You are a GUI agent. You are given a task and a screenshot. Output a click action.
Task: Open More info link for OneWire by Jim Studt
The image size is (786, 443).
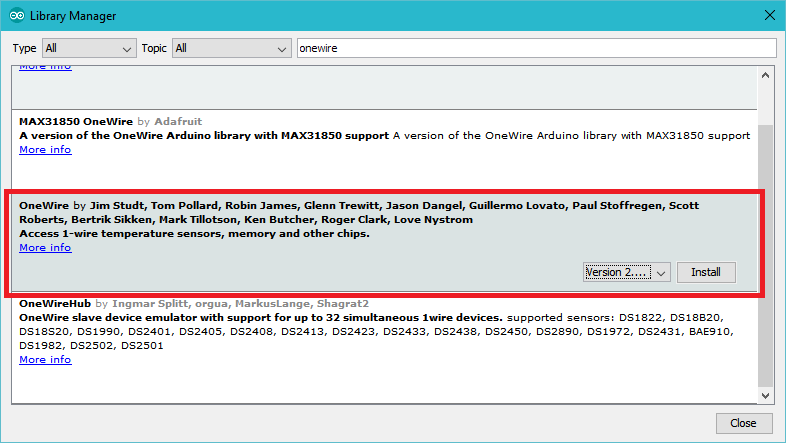coord(45,248)
